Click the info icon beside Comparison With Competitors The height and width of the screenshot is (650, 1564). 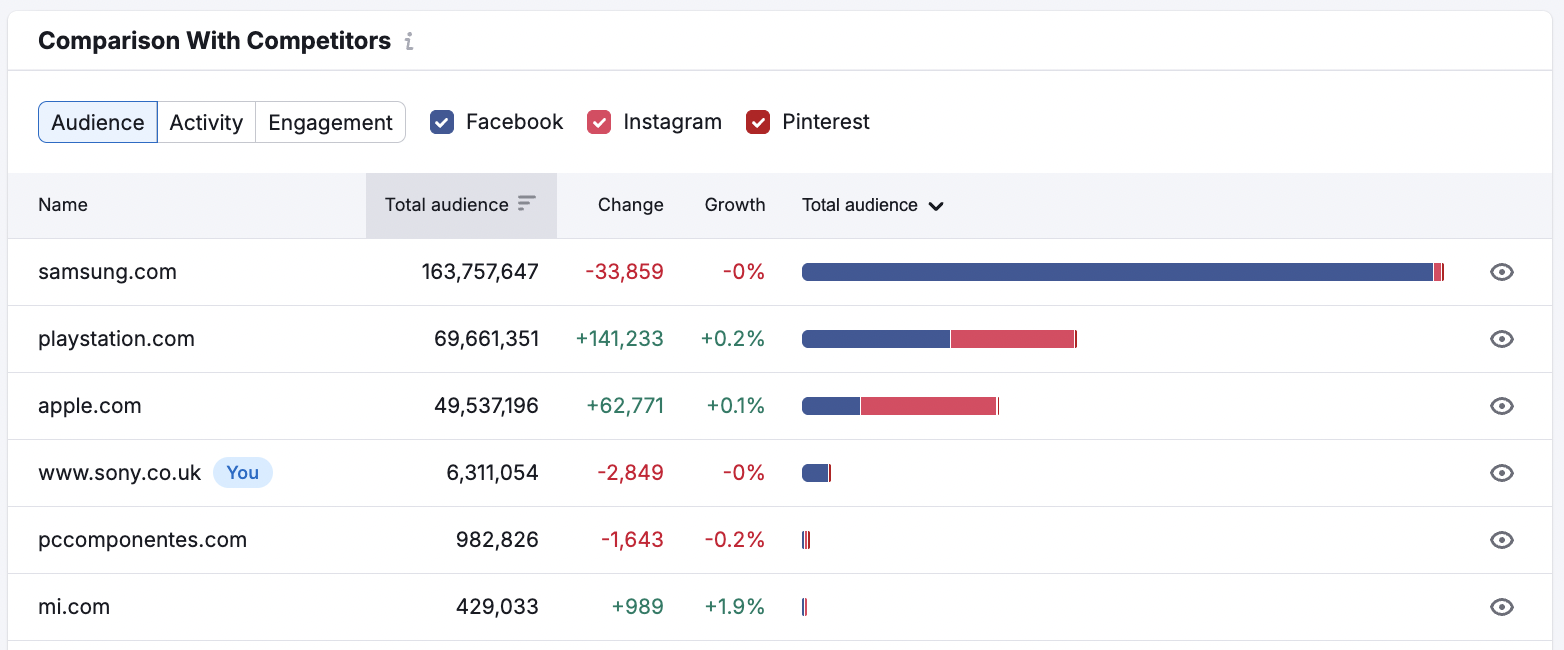click(409, 41)
